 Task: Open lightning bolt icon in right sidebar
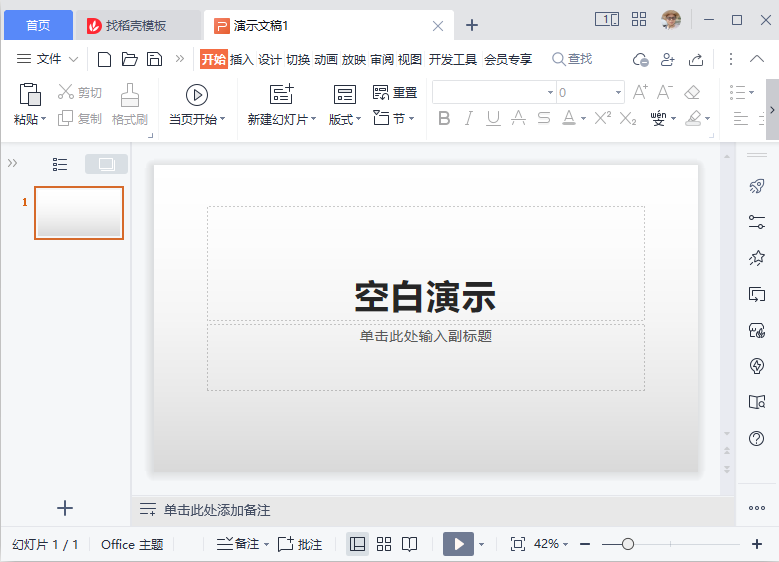point(757,366)
